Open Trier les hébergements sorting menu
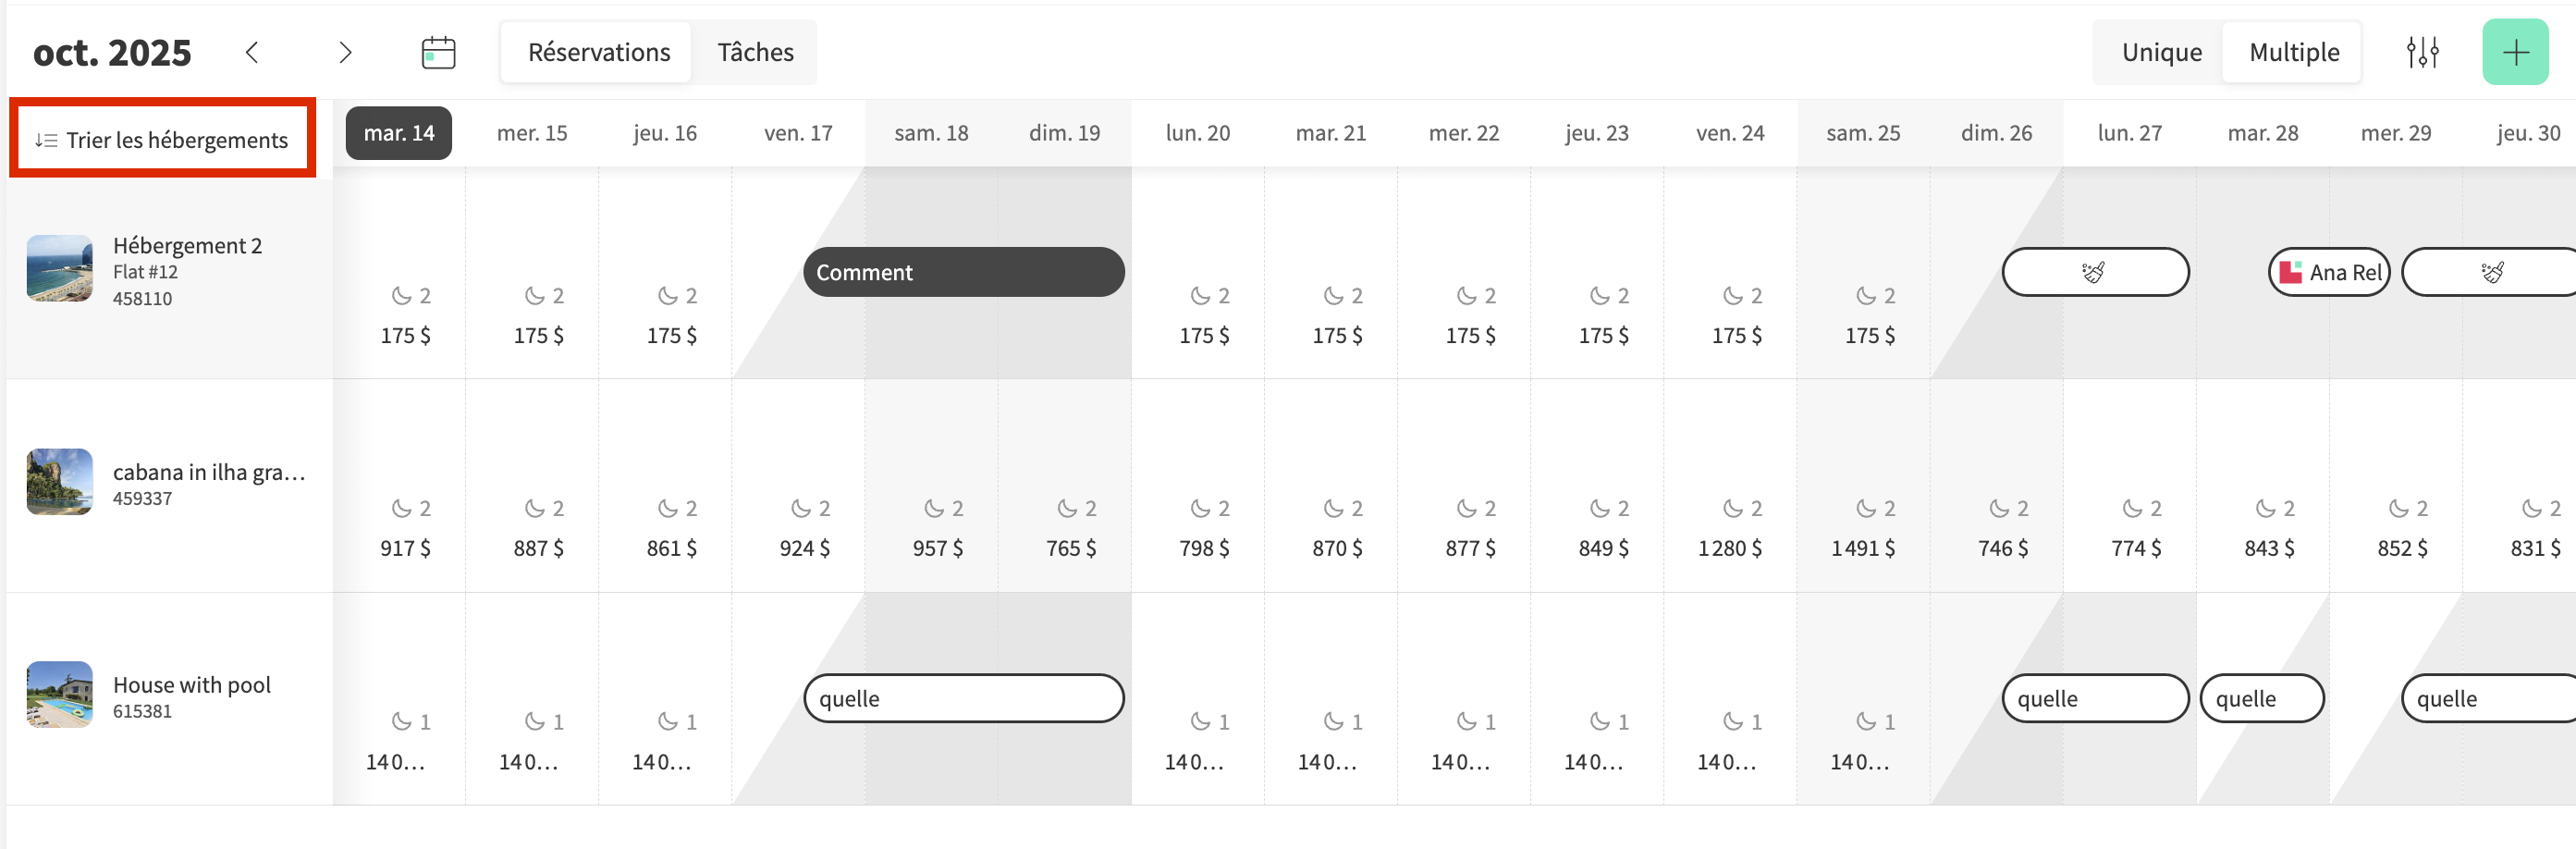Screen dimensions: 2576x849 click(x=163, y=139)
